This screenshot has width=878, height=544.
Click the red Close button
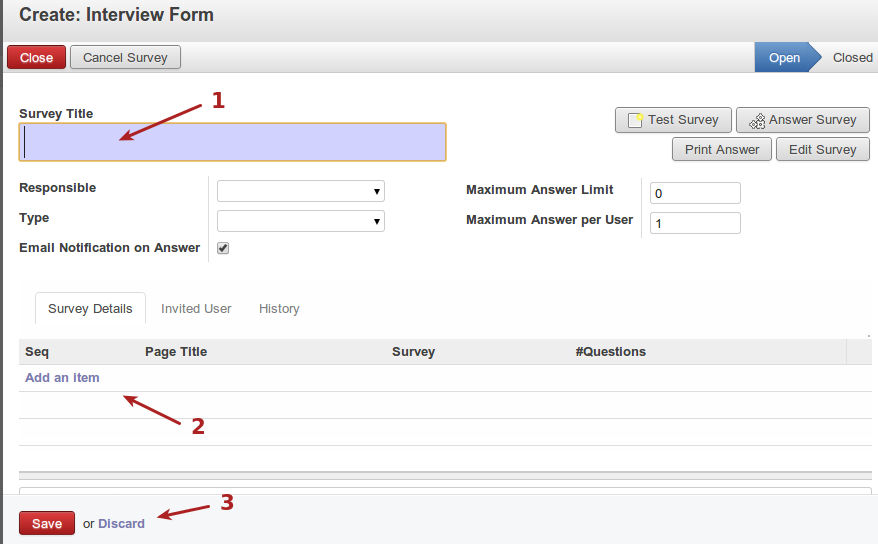36,58
